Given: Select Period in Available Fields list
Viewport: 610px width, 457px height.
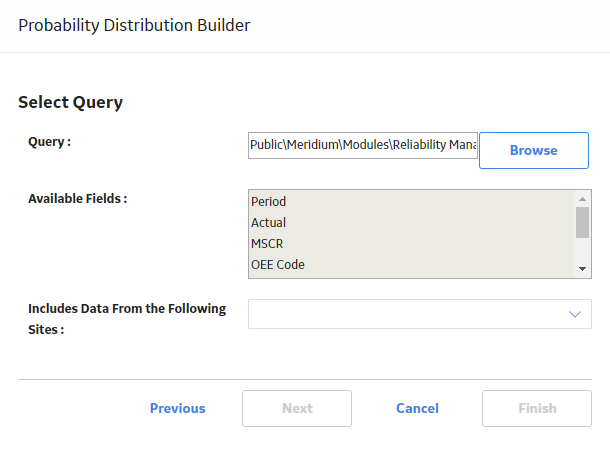Looking at the screenshot, I should 411,201.
